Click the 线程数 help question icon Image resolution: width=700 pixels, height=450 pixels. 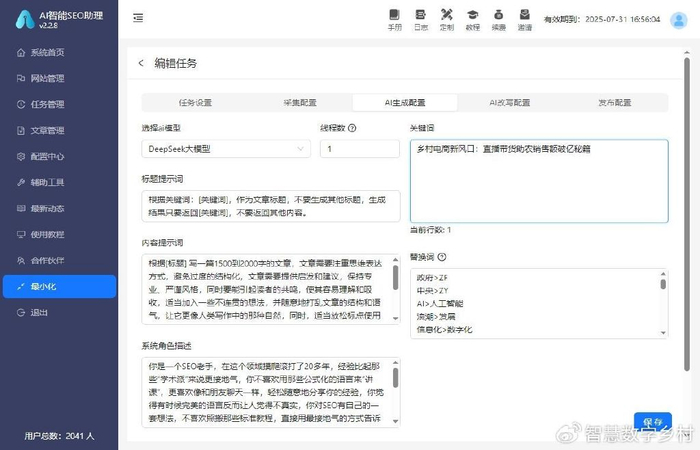(x=352, y=128)
